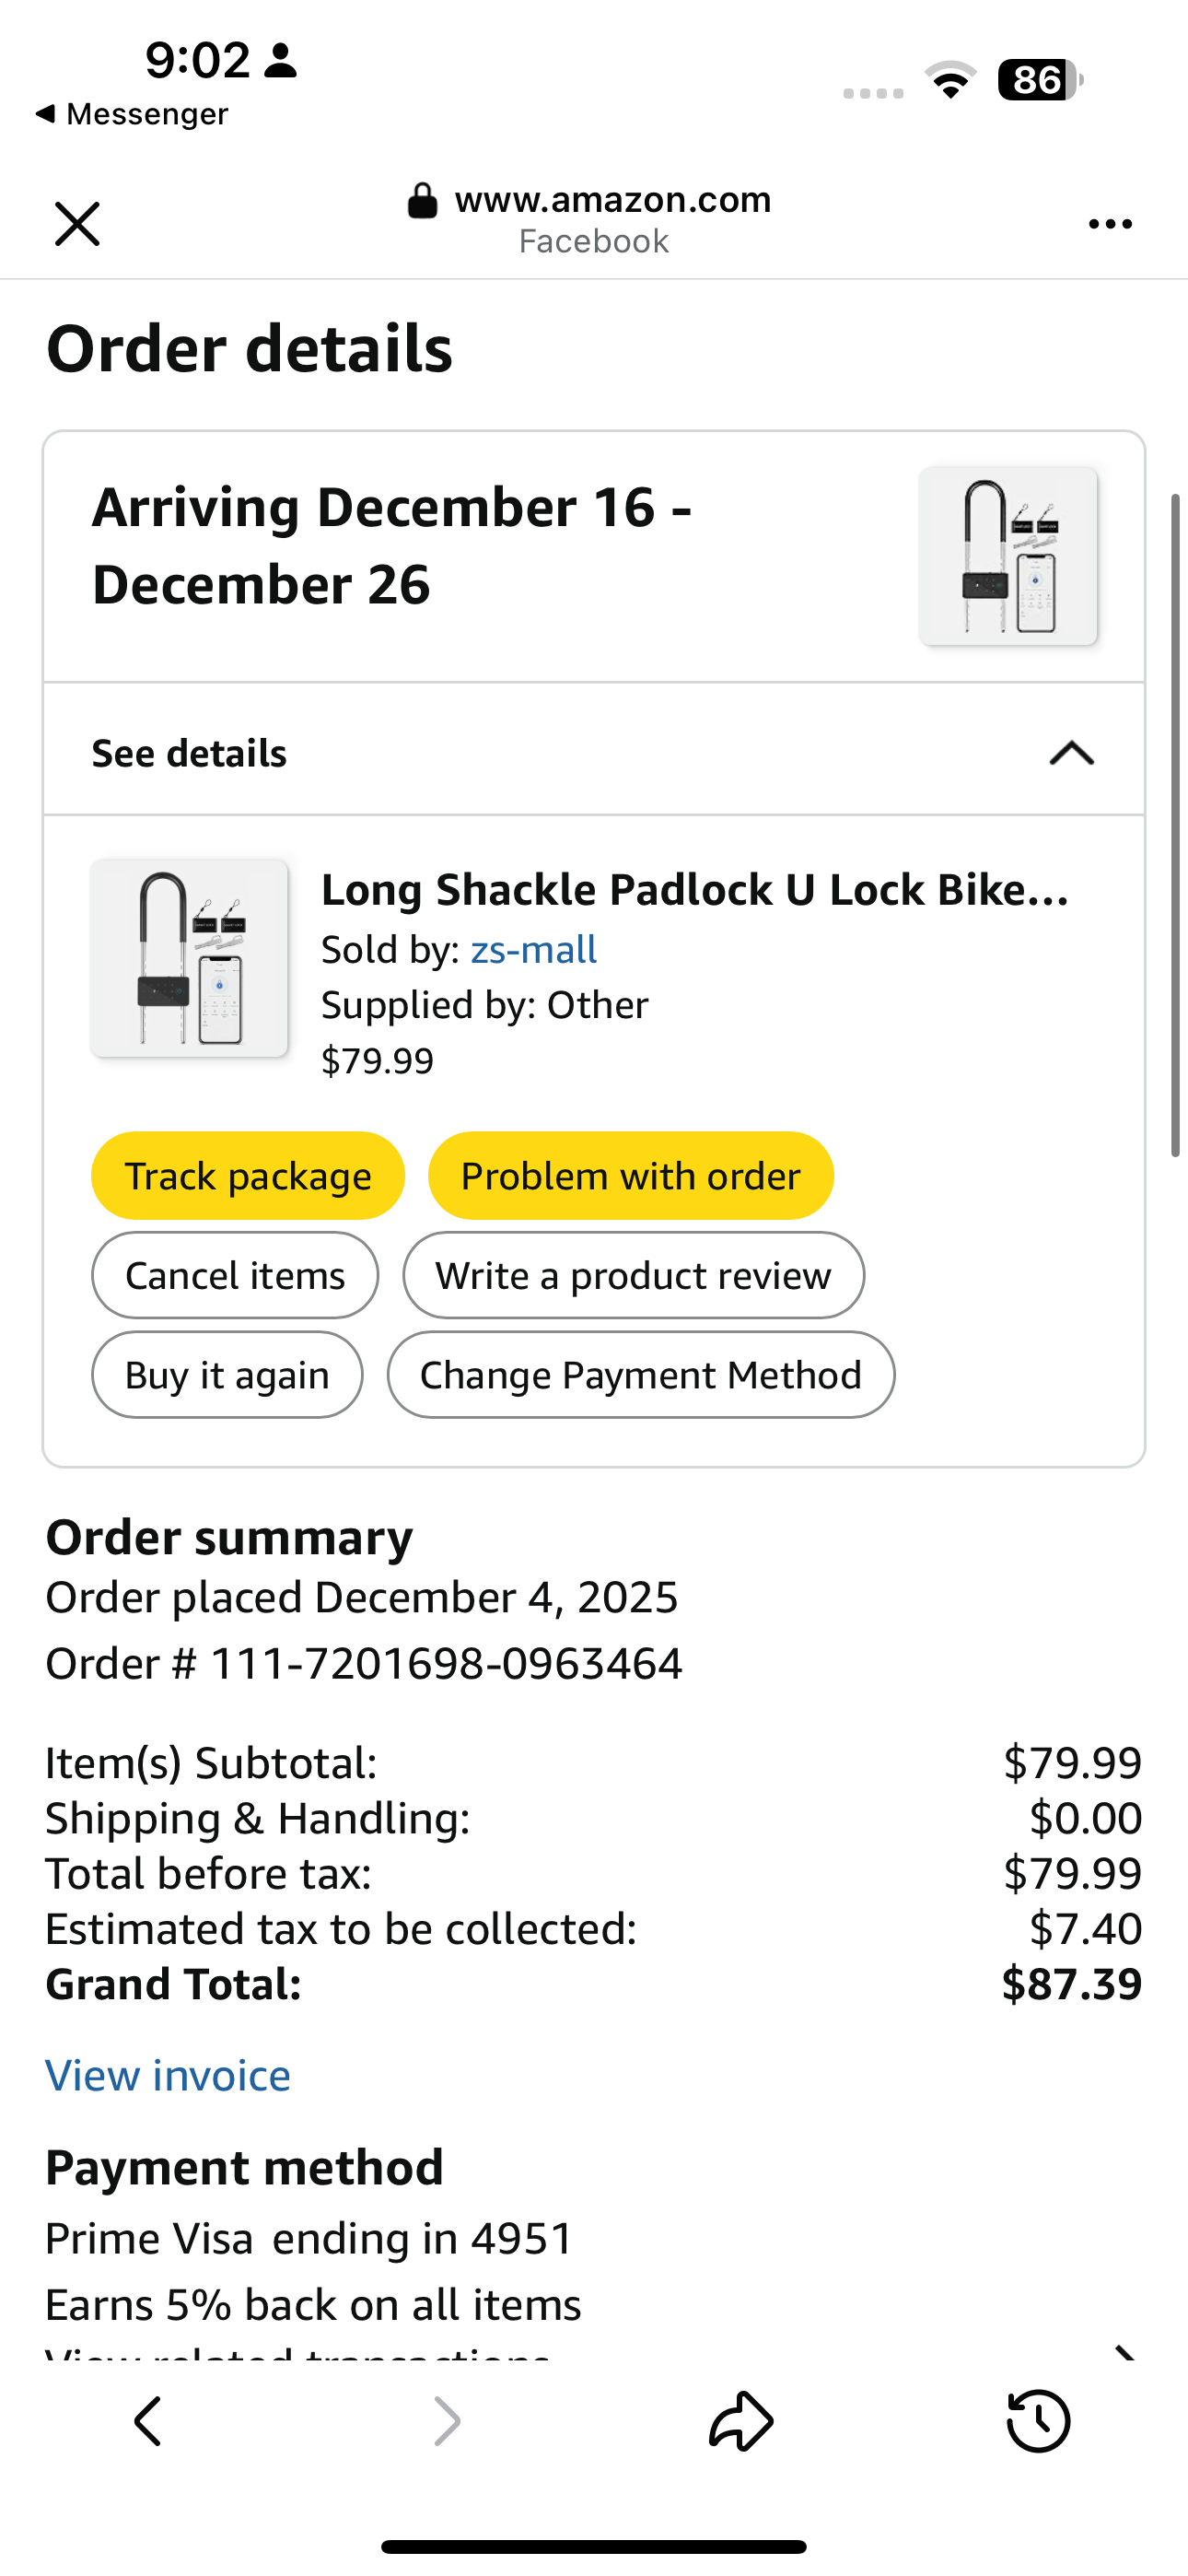1188x2576 pixels.
Task: Open the browsing history clock icon
Action: click(x=1038, y=2421)
